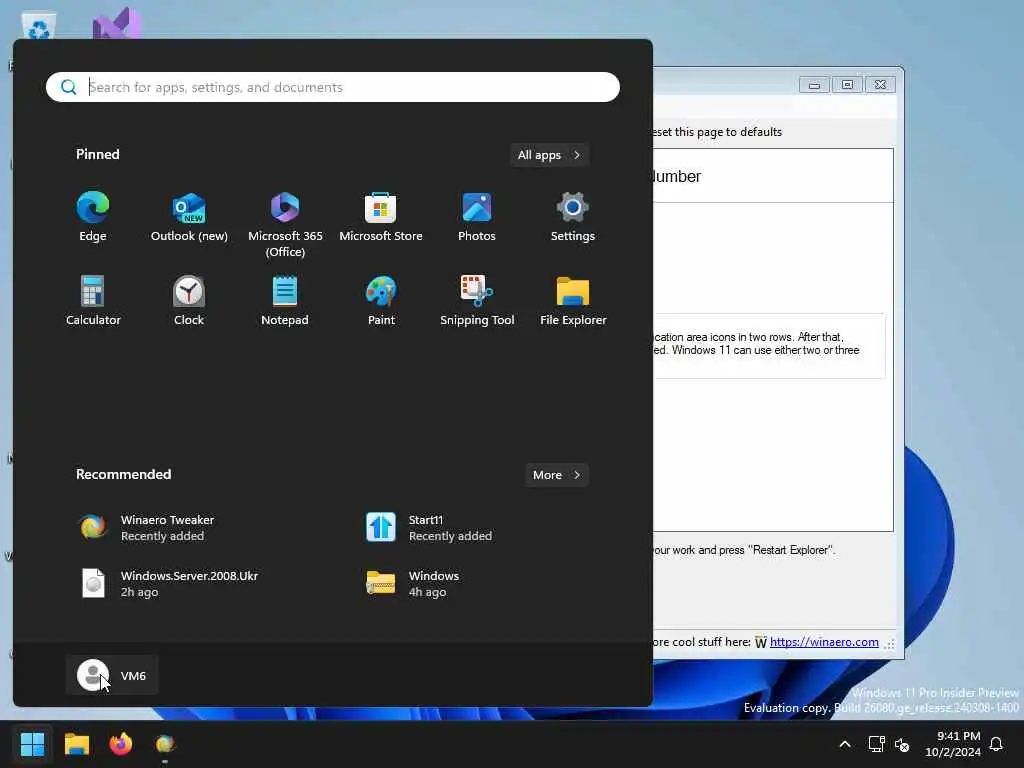This screenshot has height=768, width=1024.
Task: Launch Outlook (new) pinned app
Action: [x=189, y=217]
